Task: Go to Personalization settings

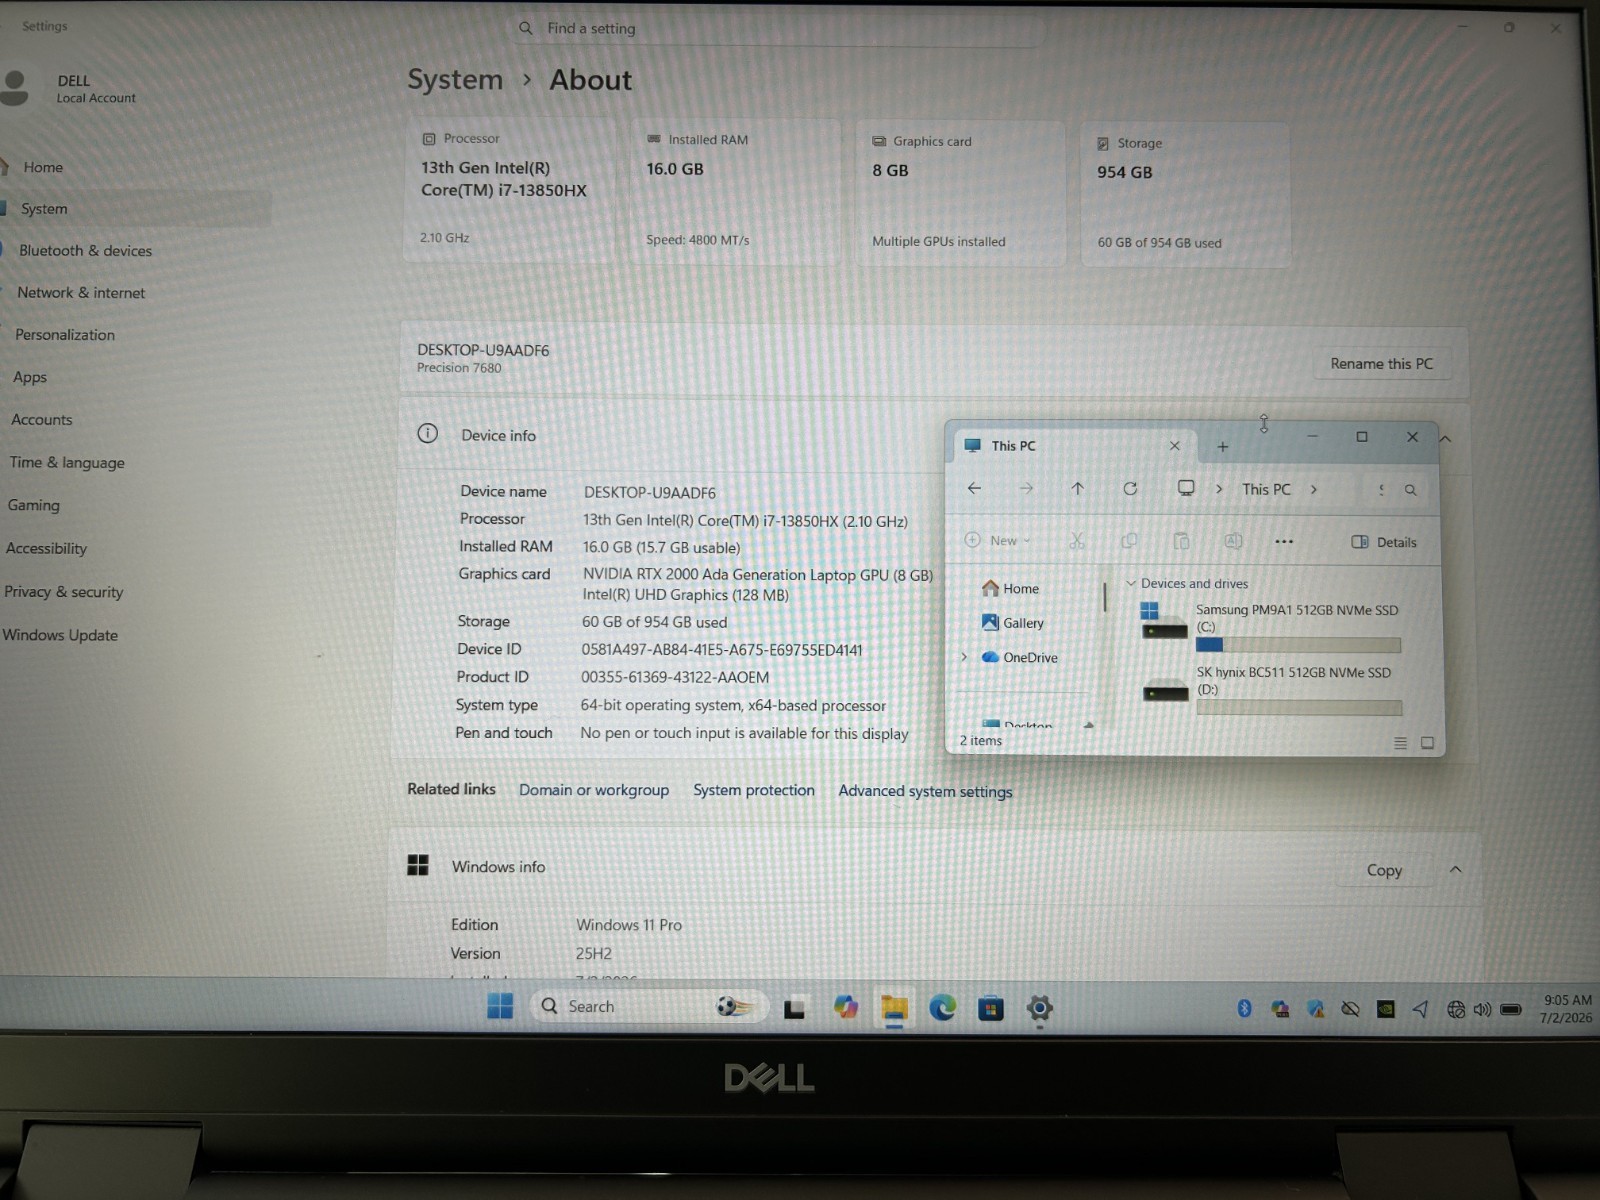Action: (65, 335)
